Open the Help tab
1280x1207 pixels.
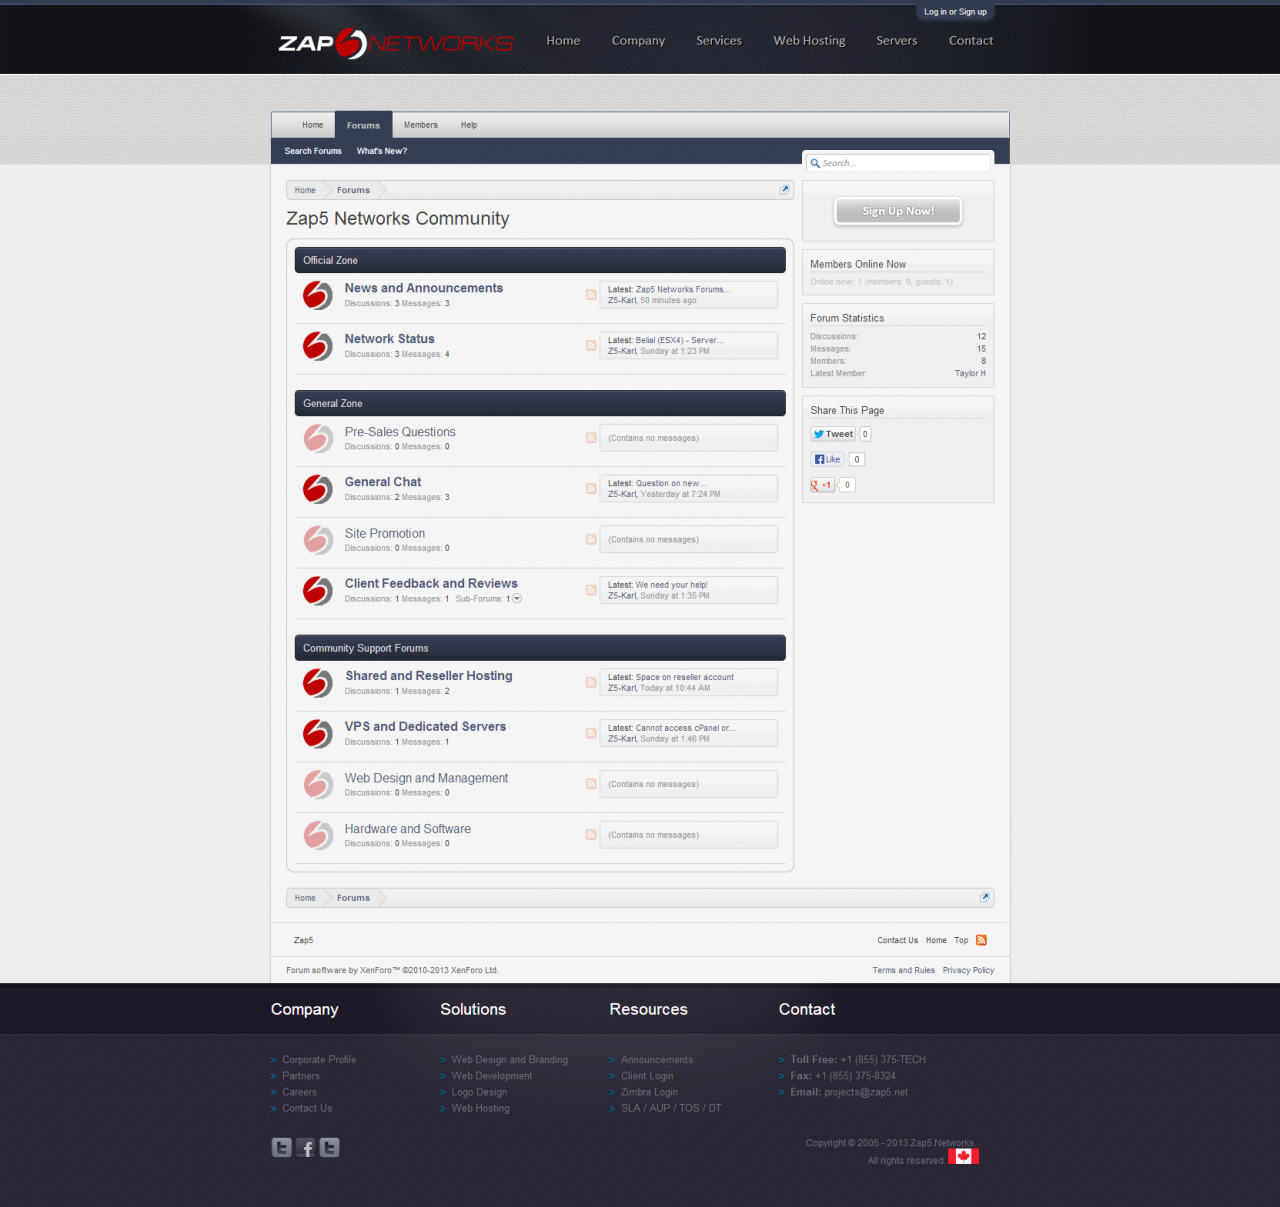pos(469,125)
